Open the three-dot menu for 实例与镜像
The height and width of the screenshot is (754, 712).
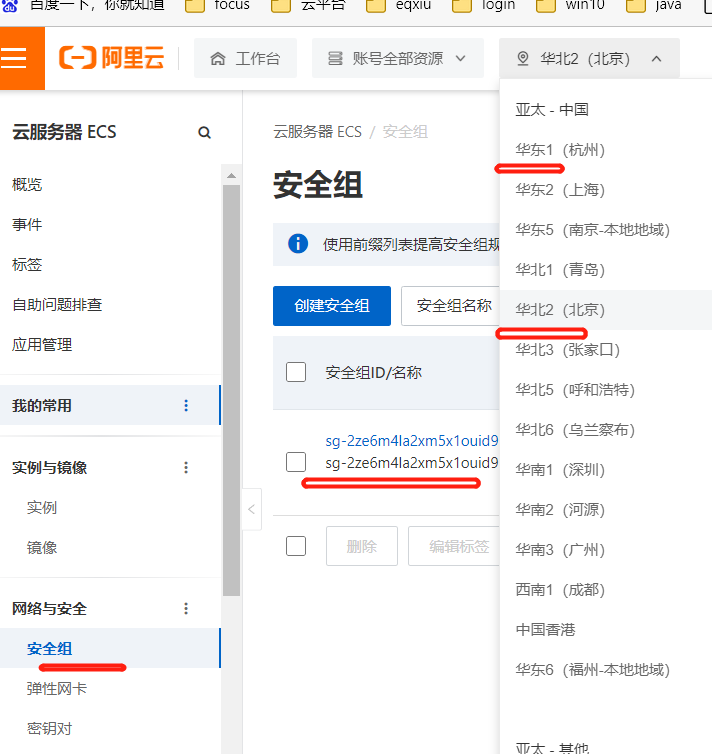click(186, 467)
